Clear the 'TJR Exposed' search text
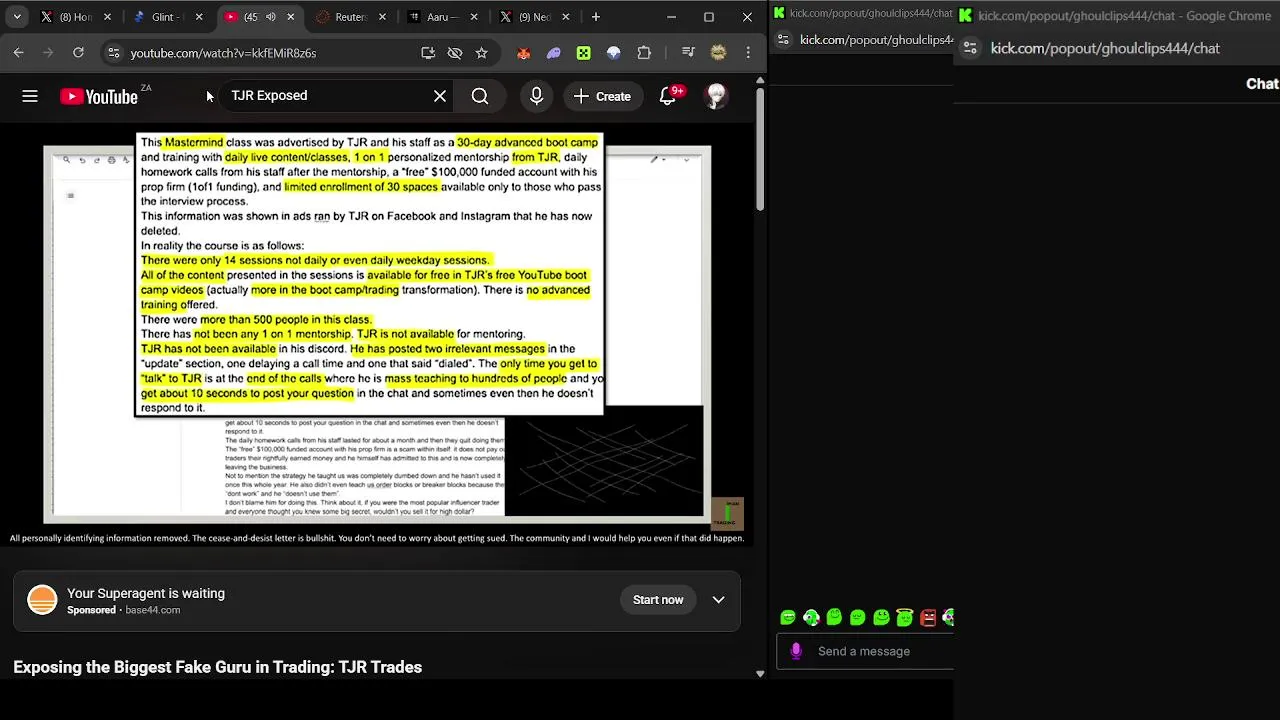Screen dimensions: 1280x720 [x=440, y=96]
